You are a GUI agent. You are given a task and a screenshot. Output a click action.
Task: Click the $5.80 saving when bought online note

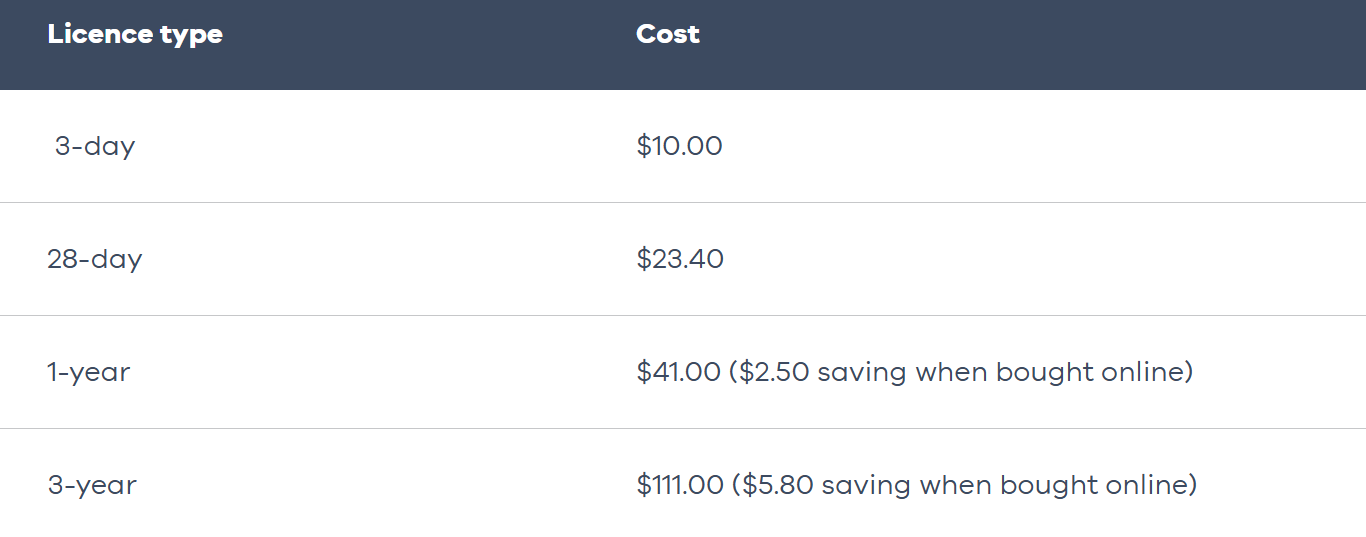point(964,485)
